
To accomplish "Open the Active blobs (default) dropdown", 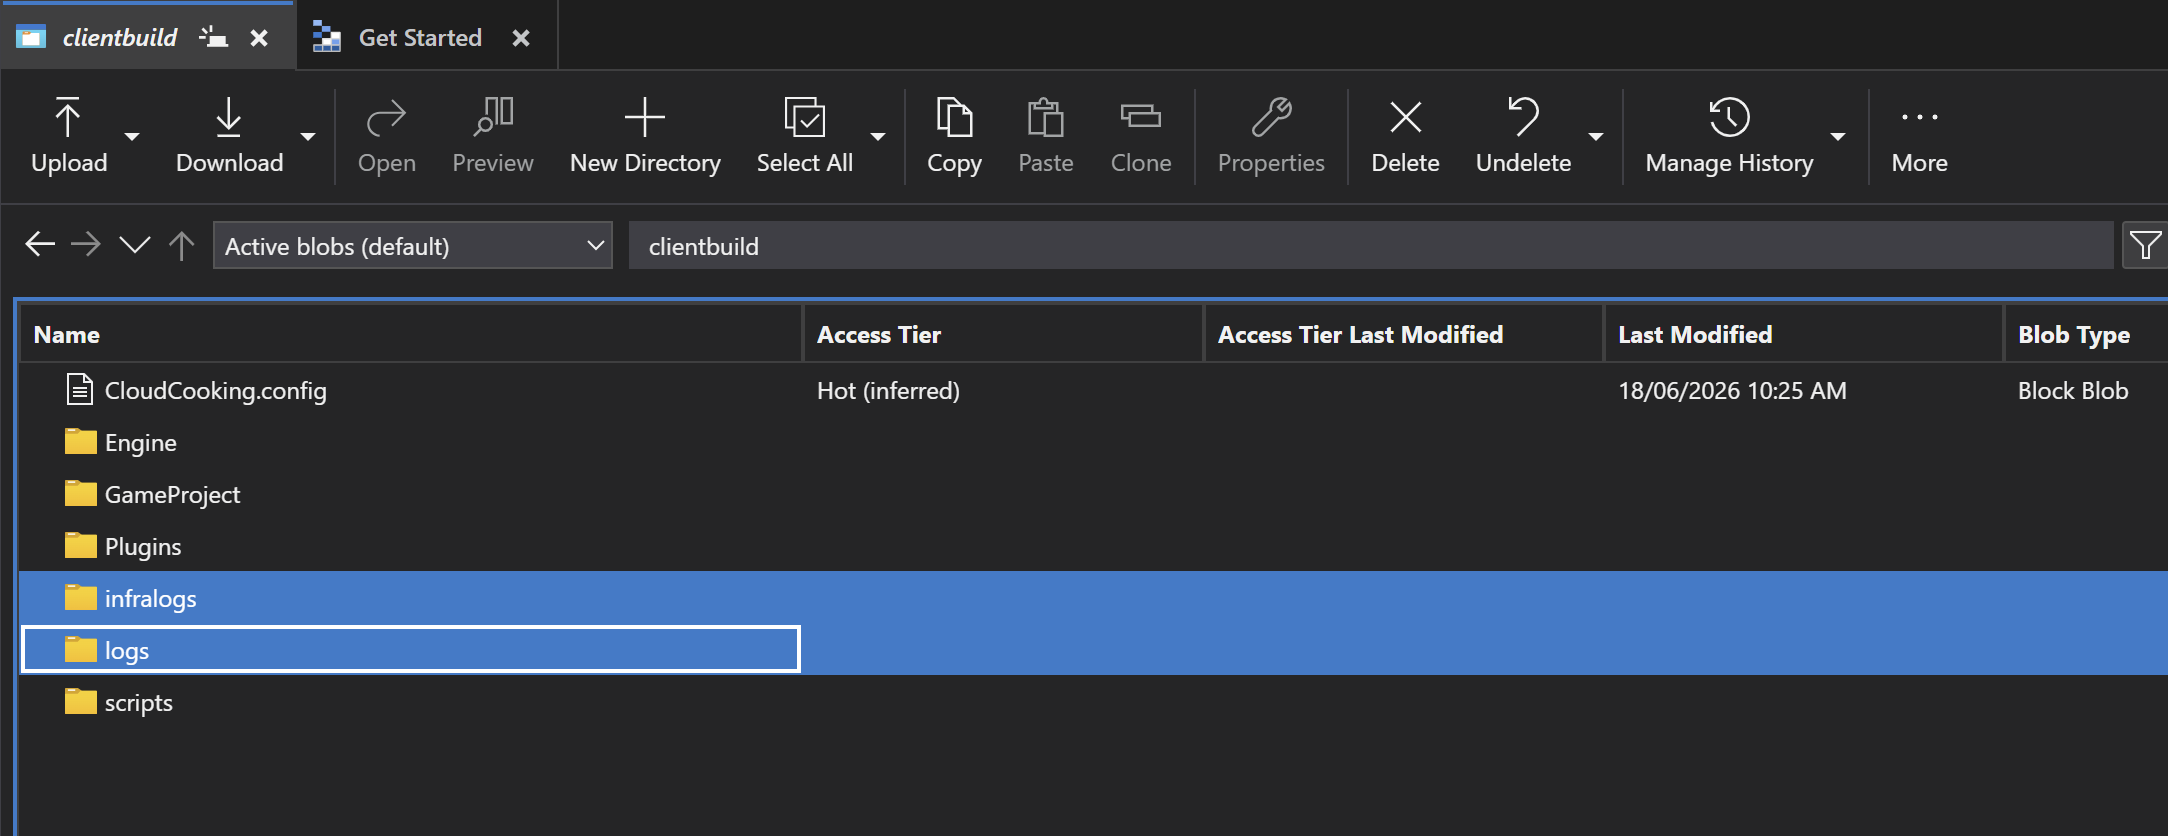I will (412, 245).
